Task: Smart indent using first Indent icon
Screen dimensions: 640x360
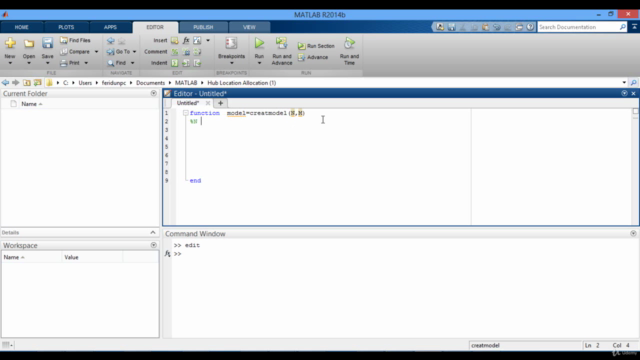Action: click(x=175, y=63)
